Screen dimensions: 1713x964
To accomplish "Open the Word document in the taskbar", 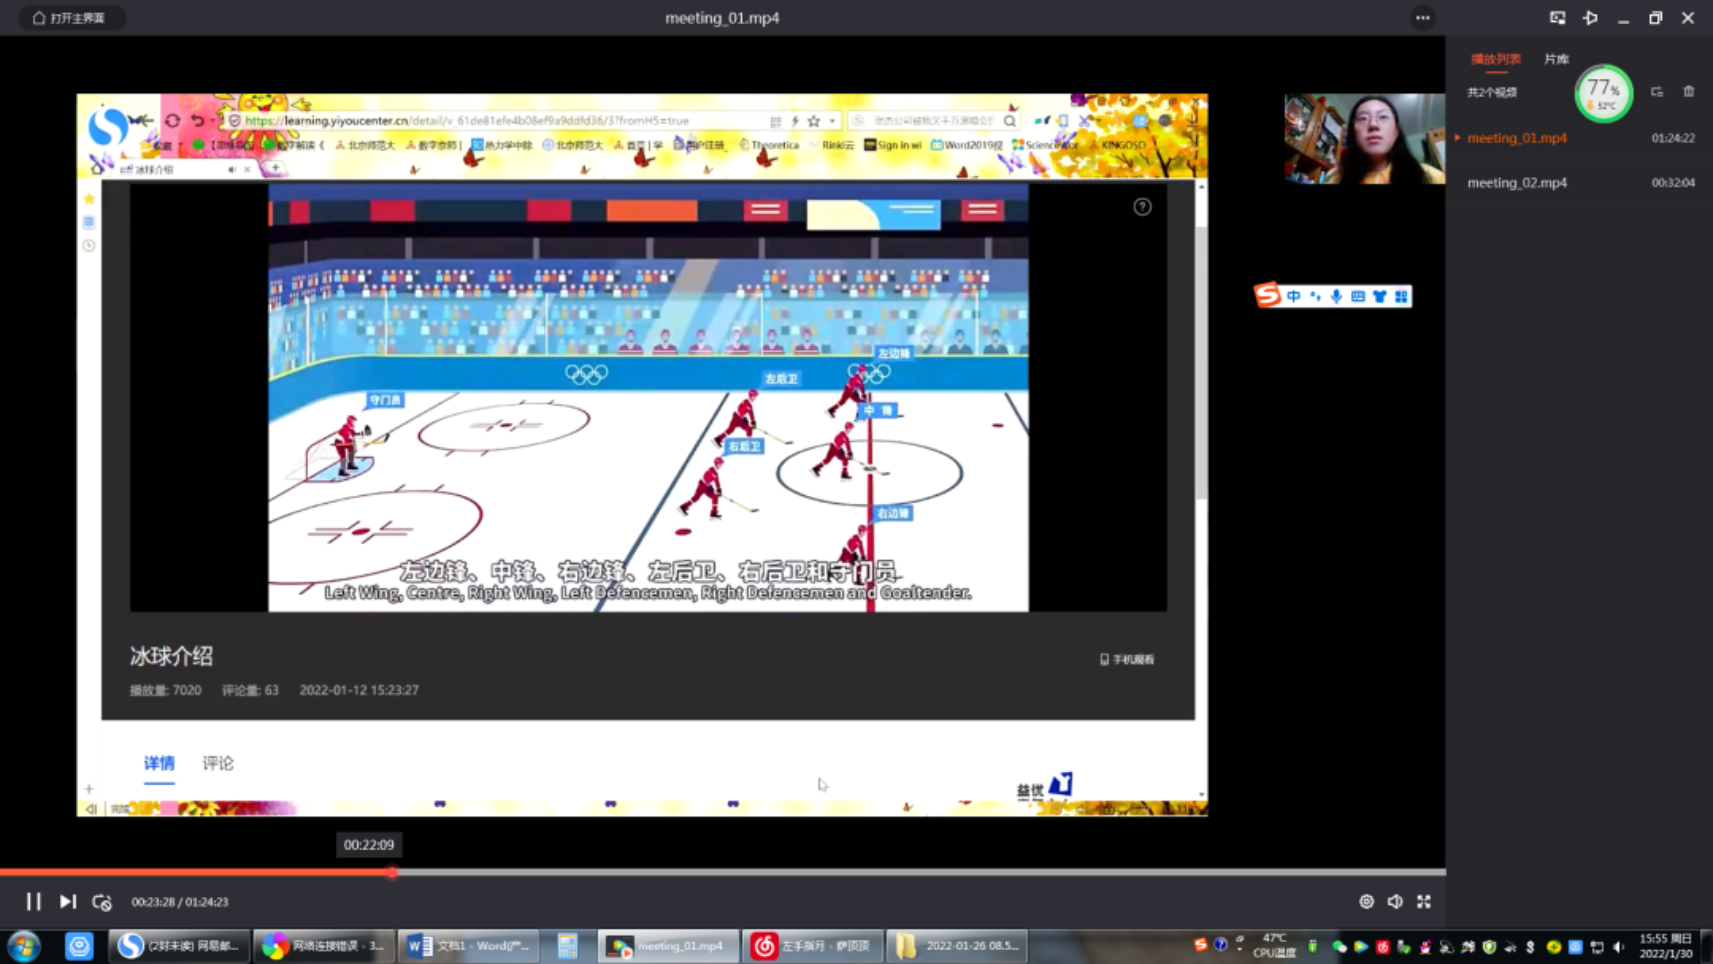I will pyautogui.click(x=468, y=945).
